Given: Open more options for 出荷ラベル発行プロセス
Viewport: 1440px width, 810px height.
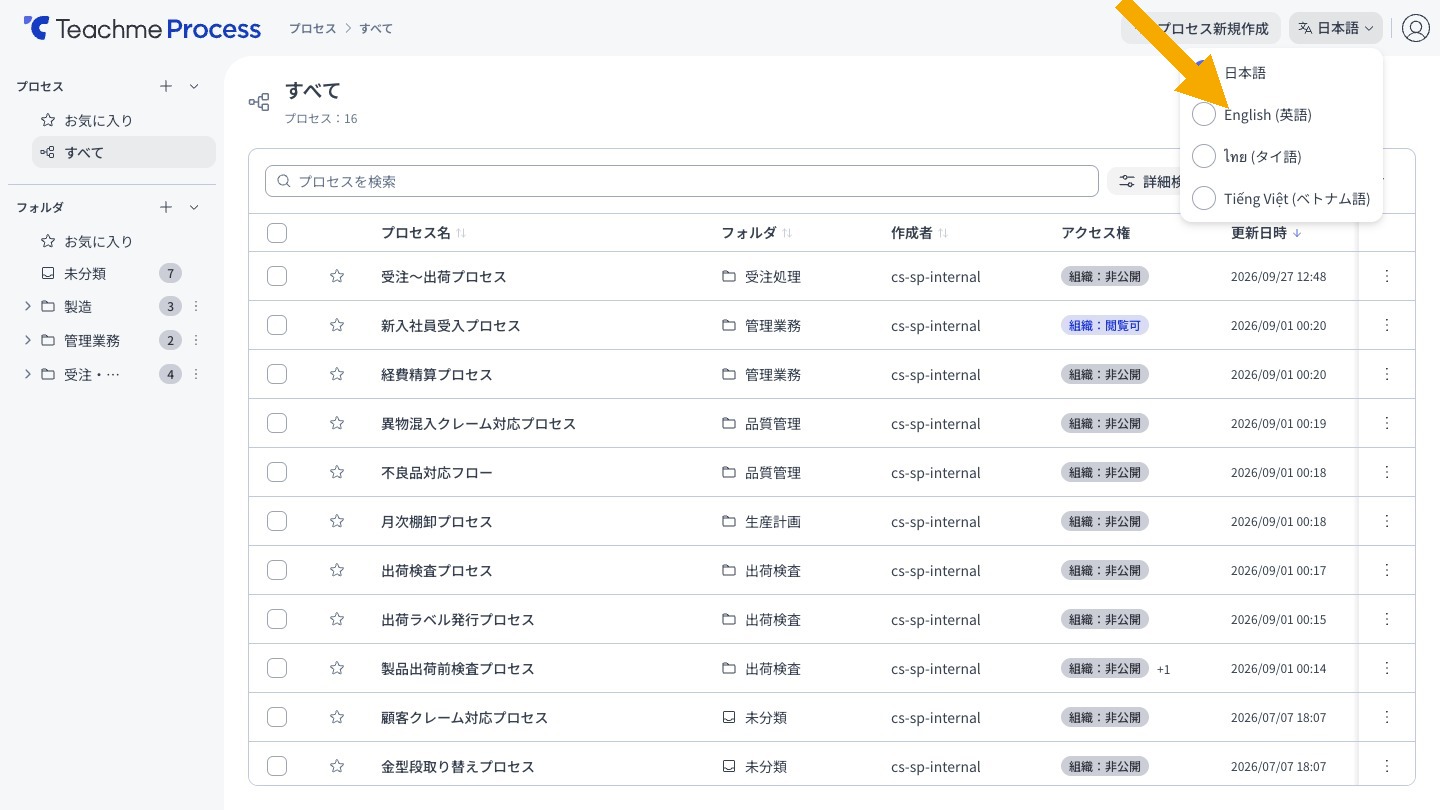Looking at the screenshot, I should [x=1387, y=619].
